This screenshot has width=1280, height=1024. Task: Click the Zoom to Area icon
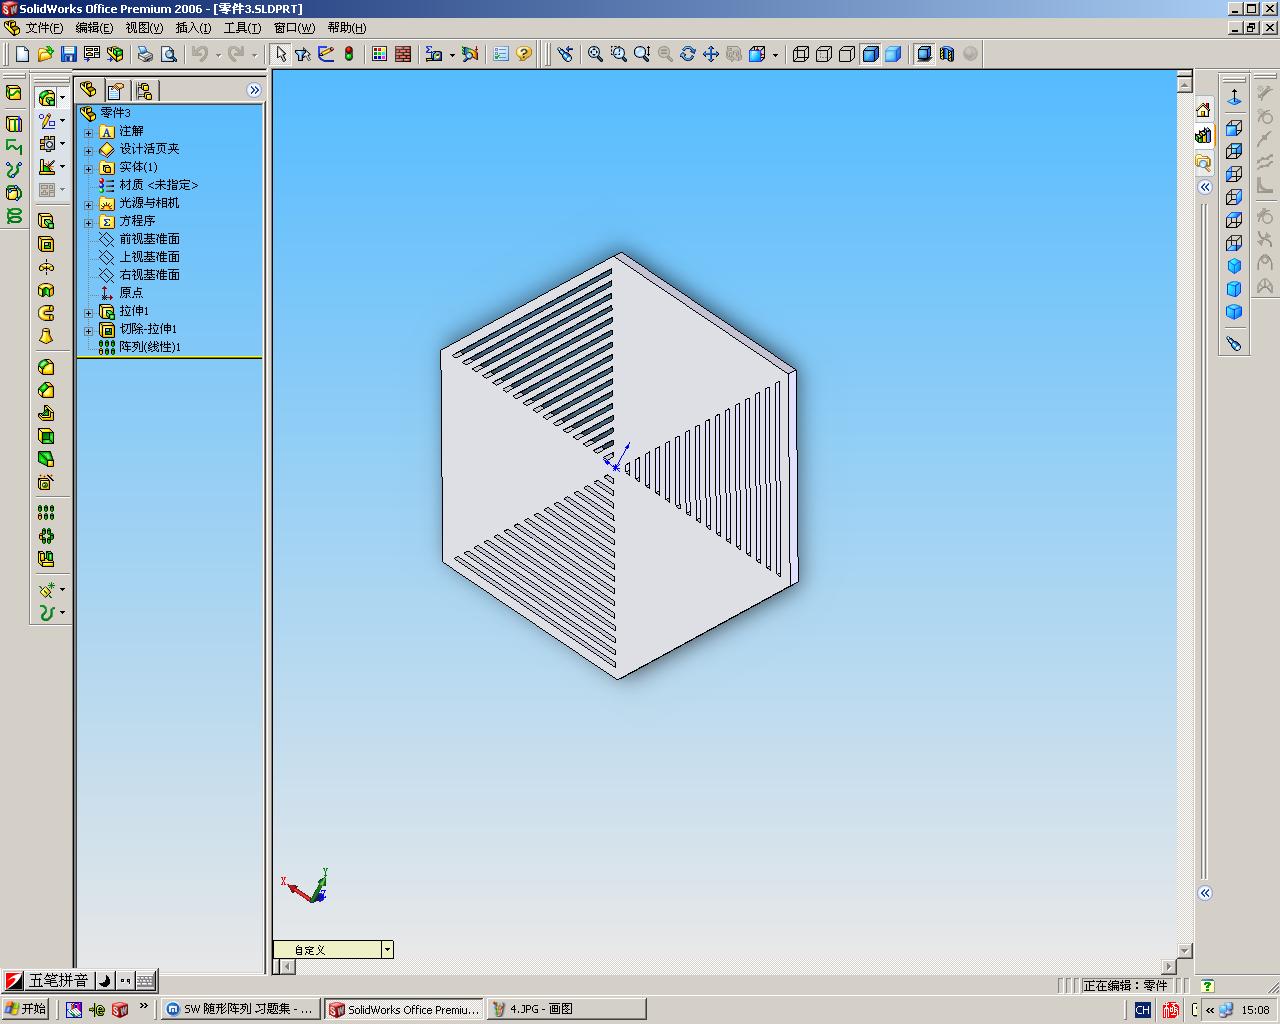618,54
